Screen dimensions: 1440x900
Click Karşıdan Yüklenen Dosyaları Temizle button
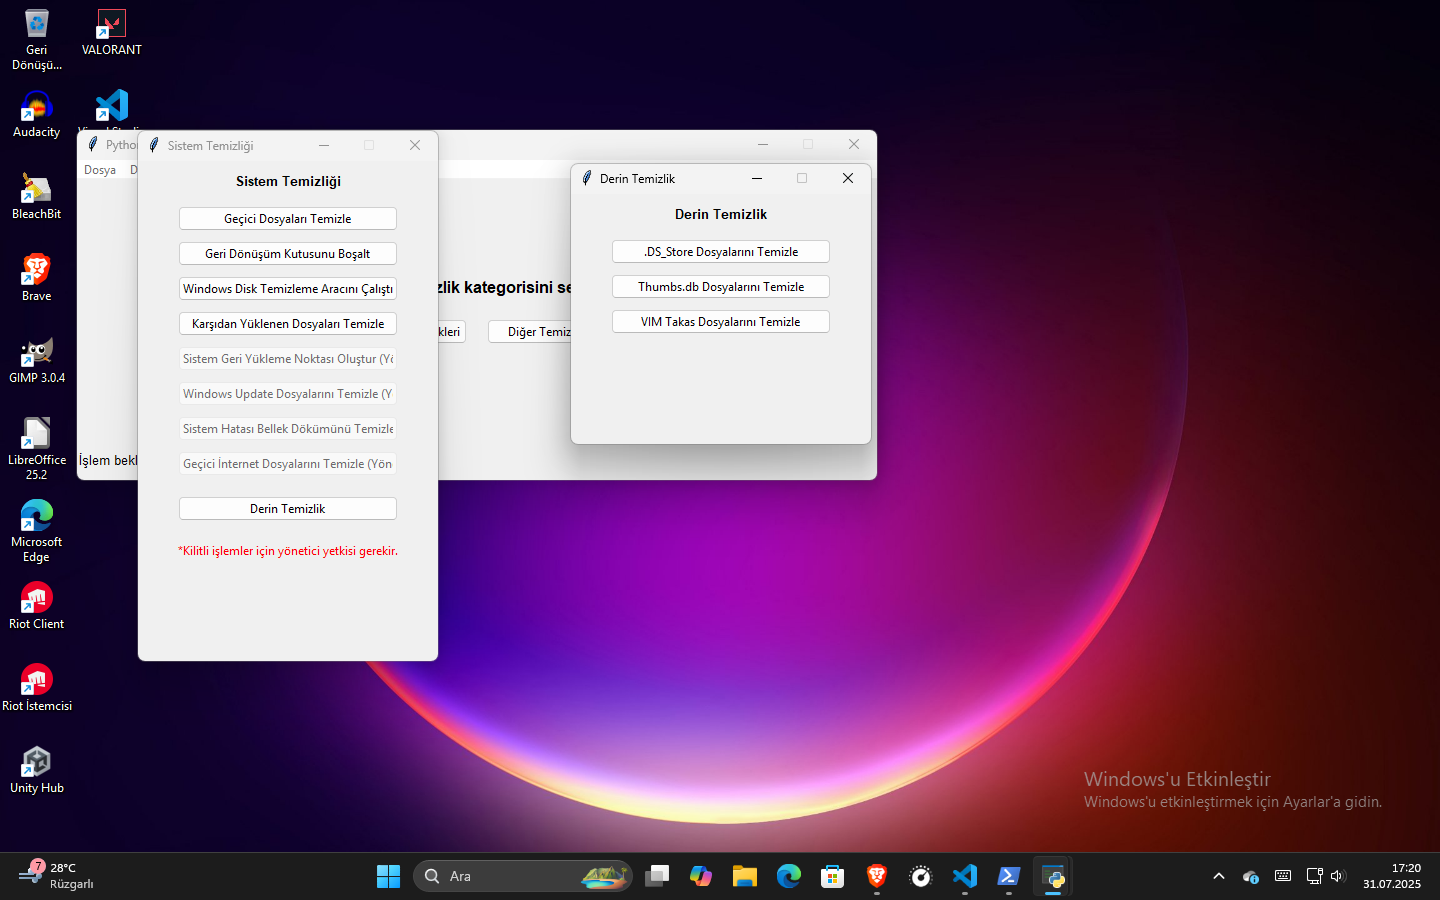coord(288,324)
